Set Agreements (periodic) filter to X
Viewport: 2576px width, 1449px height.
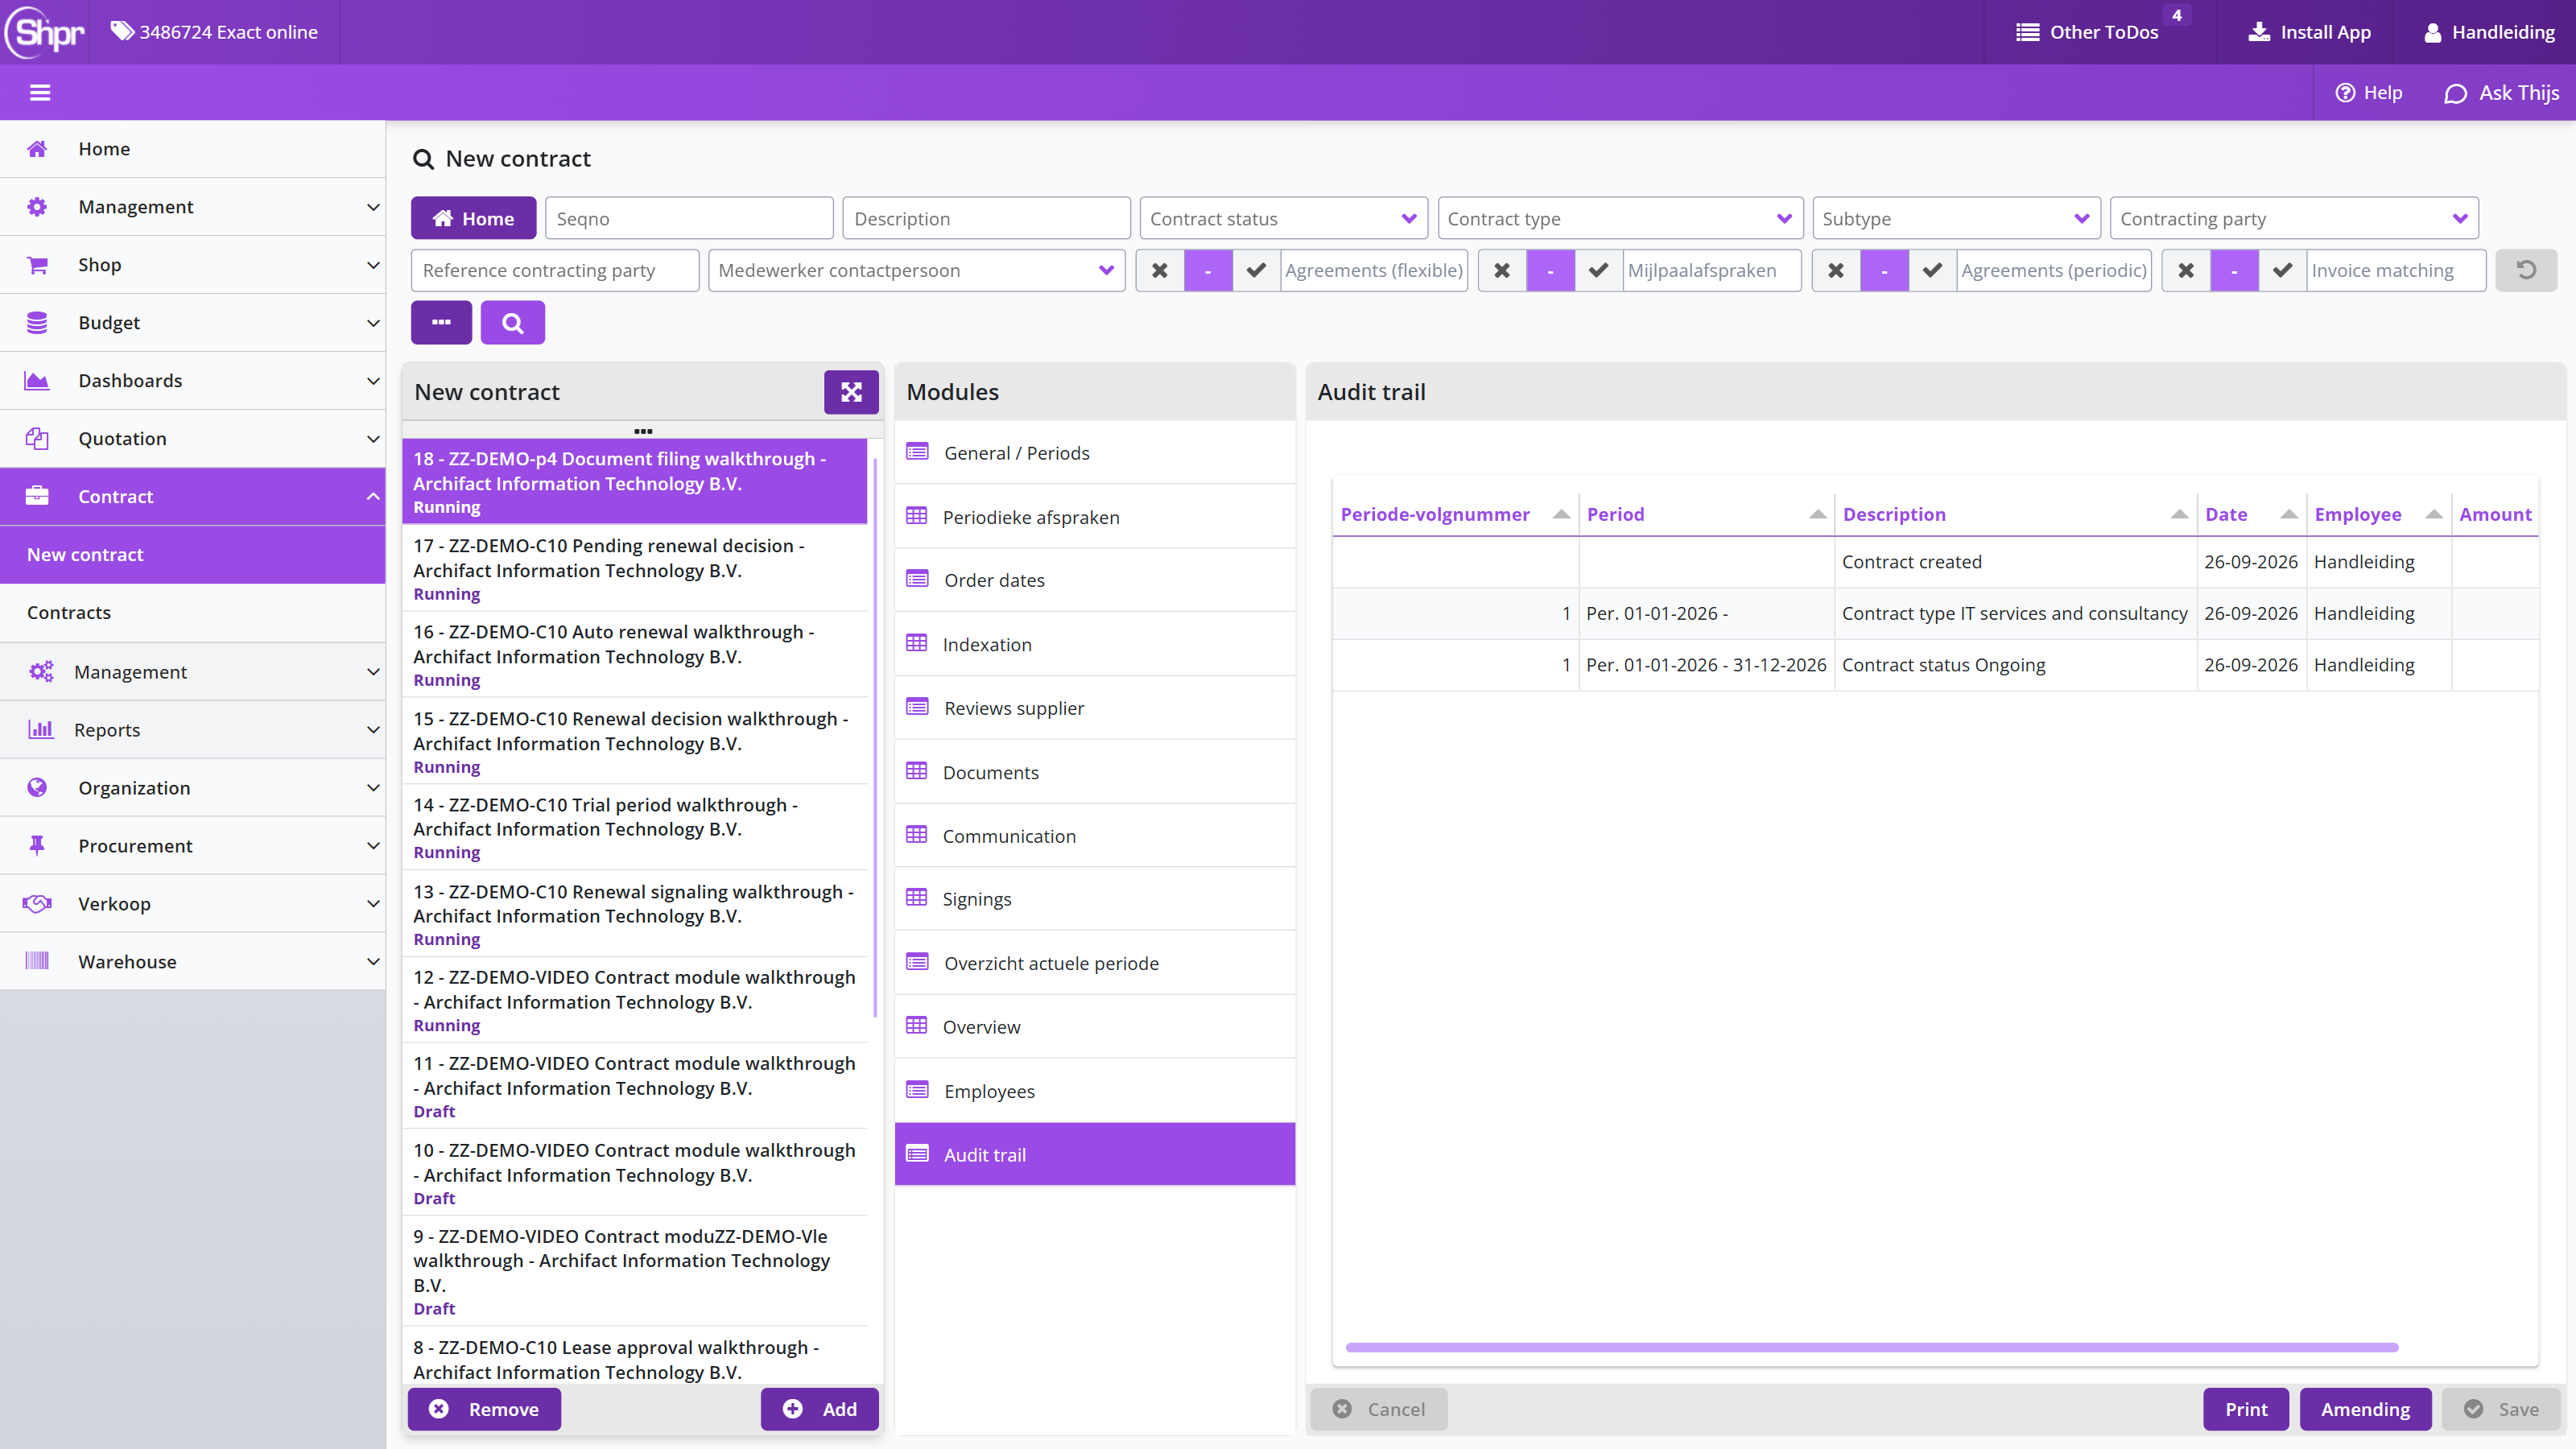[x=1836, y=270]
